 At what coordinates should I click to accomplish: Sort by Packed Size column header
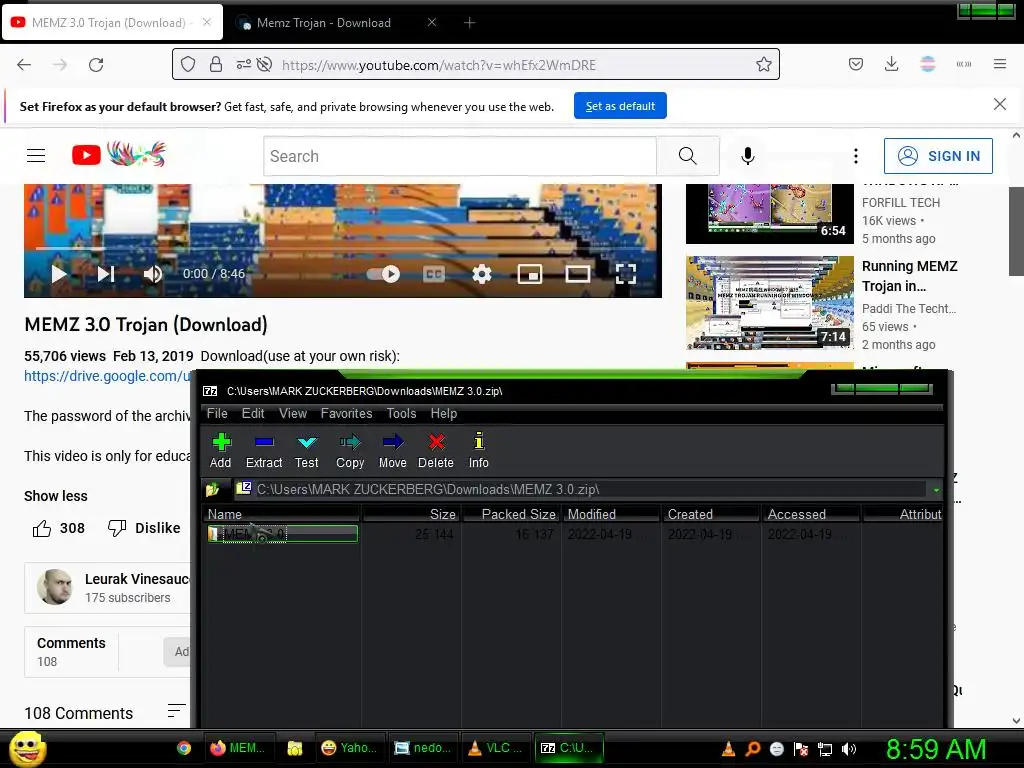pos(511,514)
